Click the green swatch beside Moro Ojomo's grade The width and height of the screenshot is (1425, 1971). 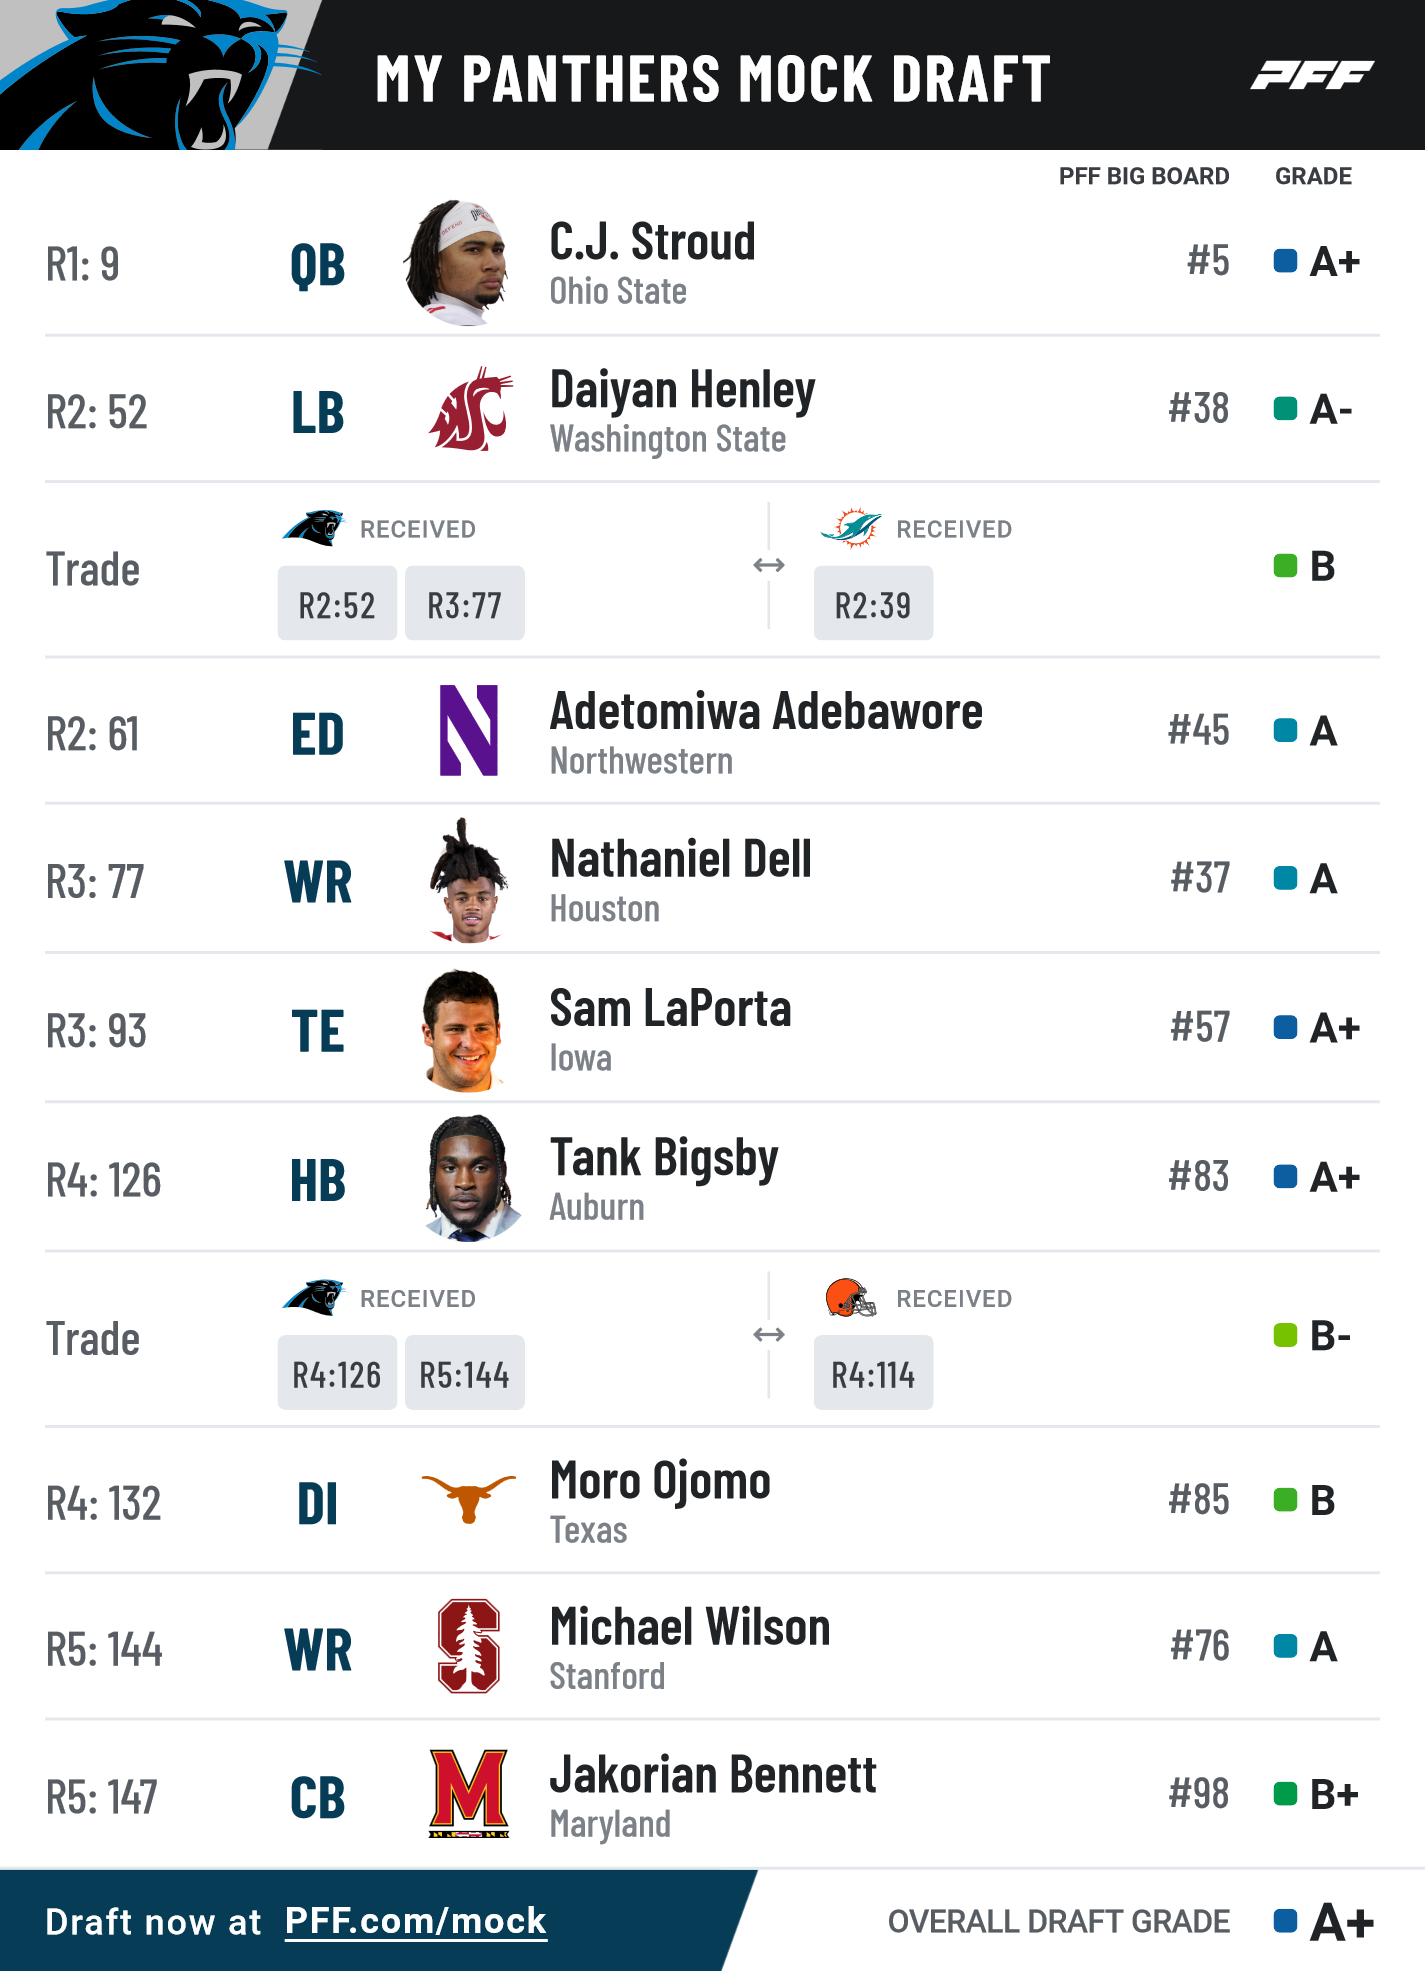1286,1500
